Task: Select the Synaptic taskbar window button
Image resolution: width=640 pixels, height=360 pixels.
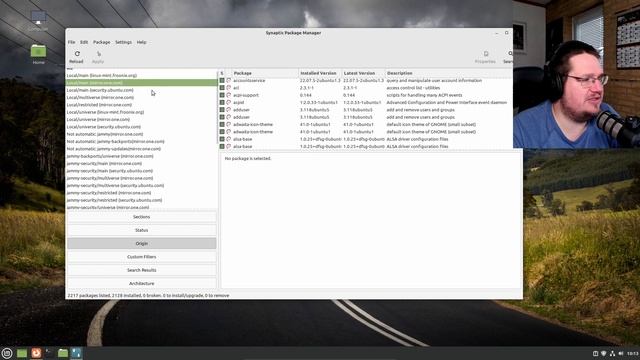Action: [76, 353]
